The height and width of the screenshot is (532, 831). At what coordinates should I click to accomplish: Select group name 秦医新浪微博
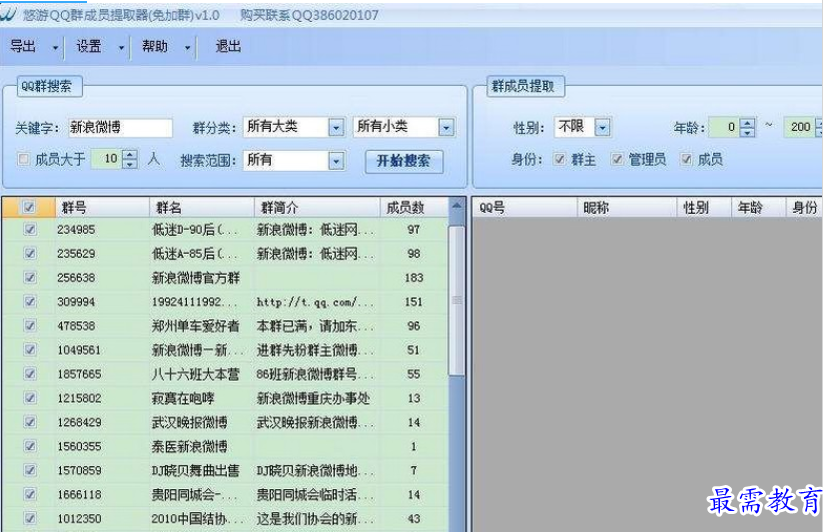click(x=189, y=446)
